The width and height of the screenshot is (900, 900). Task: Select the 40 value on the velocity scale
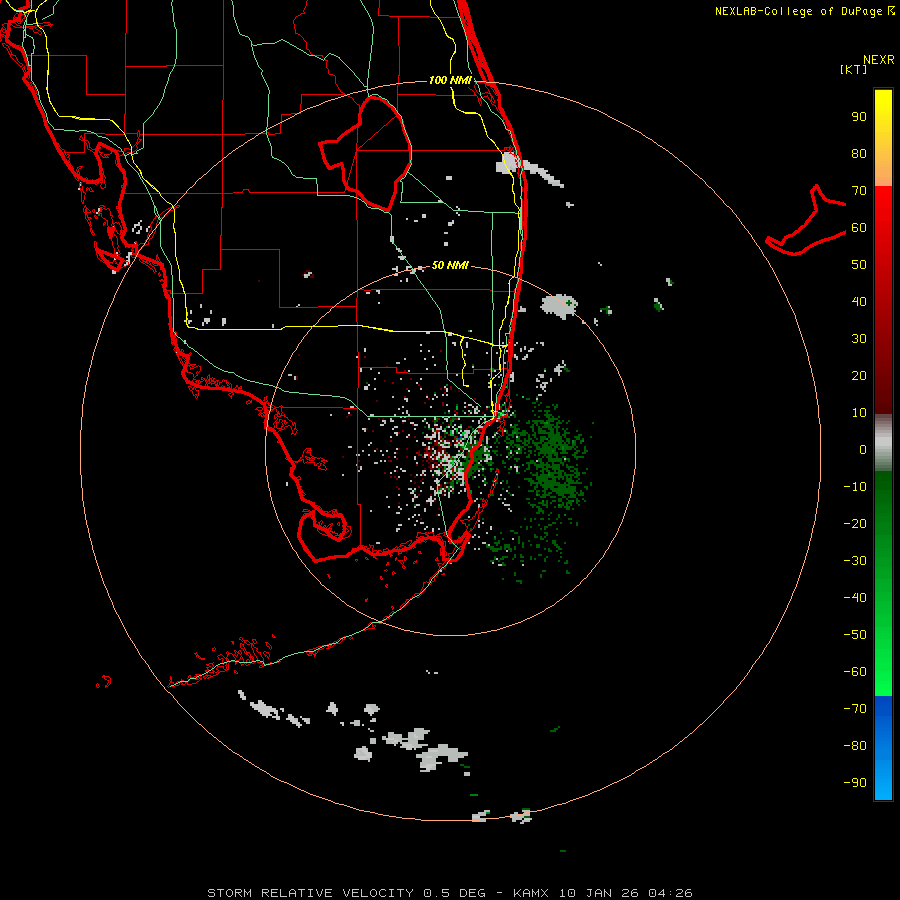(859, 302)
